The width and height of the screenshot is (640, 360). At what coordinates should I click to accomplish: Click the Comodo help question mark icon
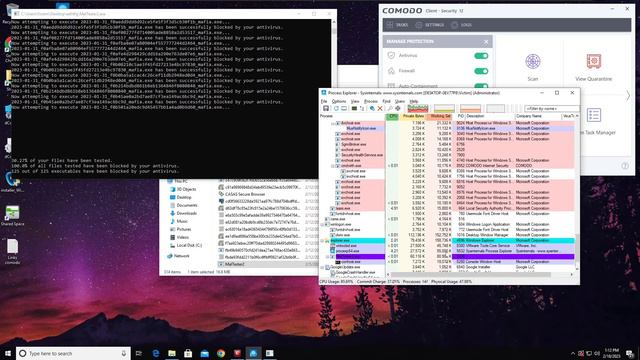625,166
